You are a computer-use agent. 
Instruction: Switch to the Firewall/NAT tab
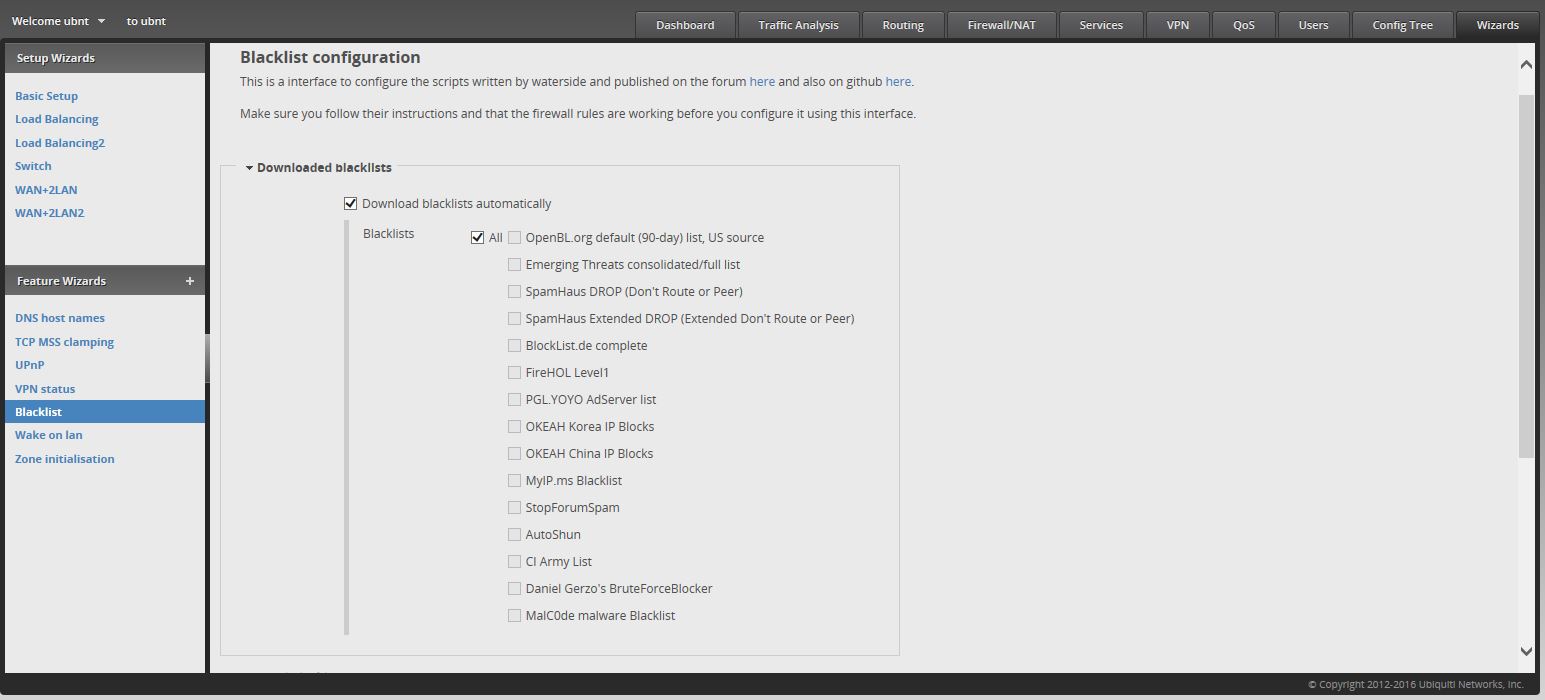click(x=1001, y=25)
